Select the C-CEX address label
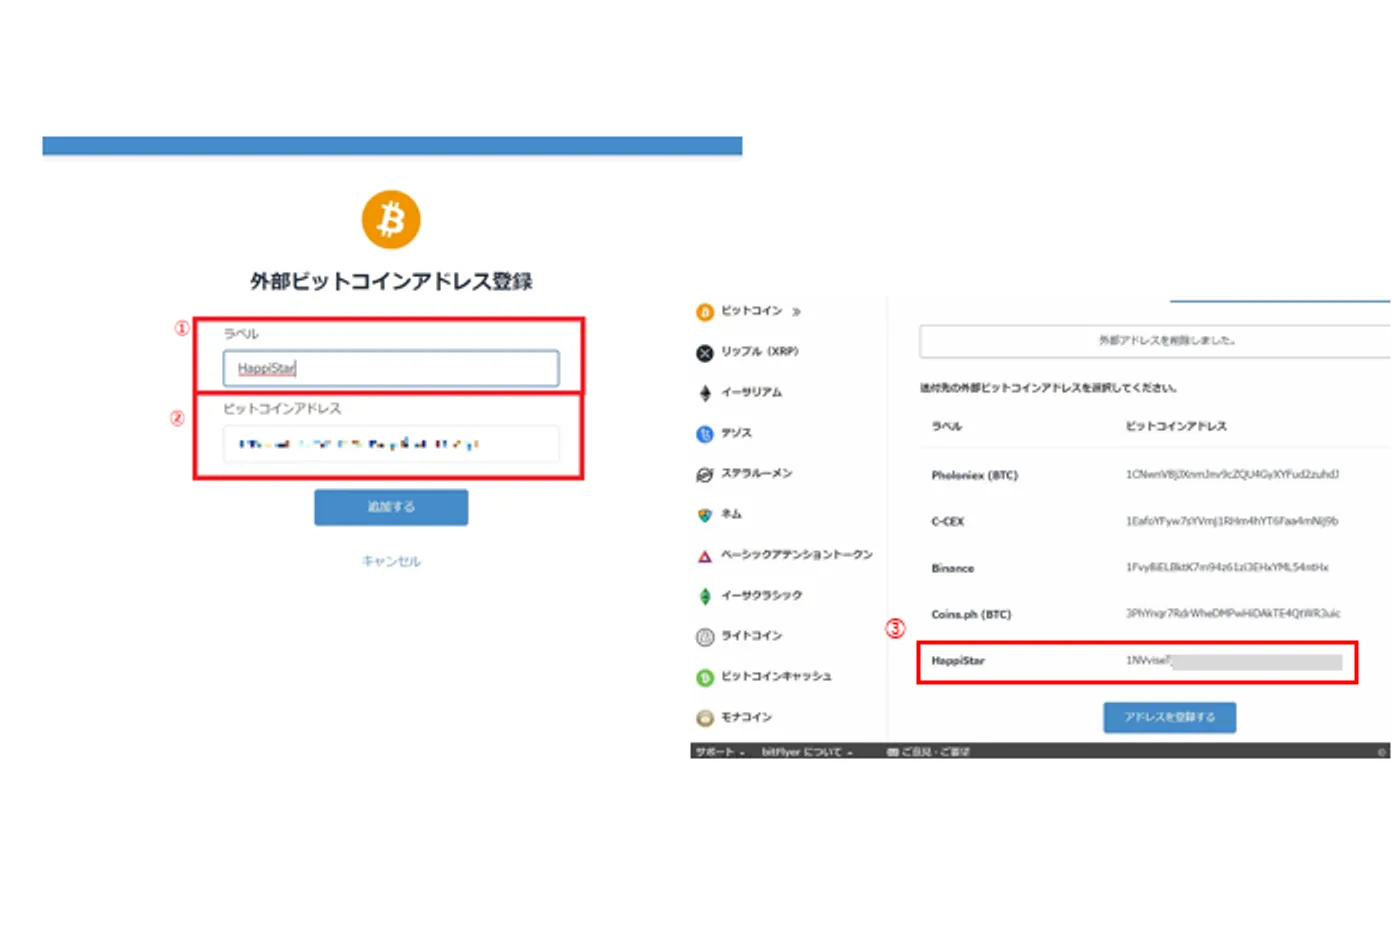The image size is (1400, 928). pyautogui.click(x=948, y=521)
